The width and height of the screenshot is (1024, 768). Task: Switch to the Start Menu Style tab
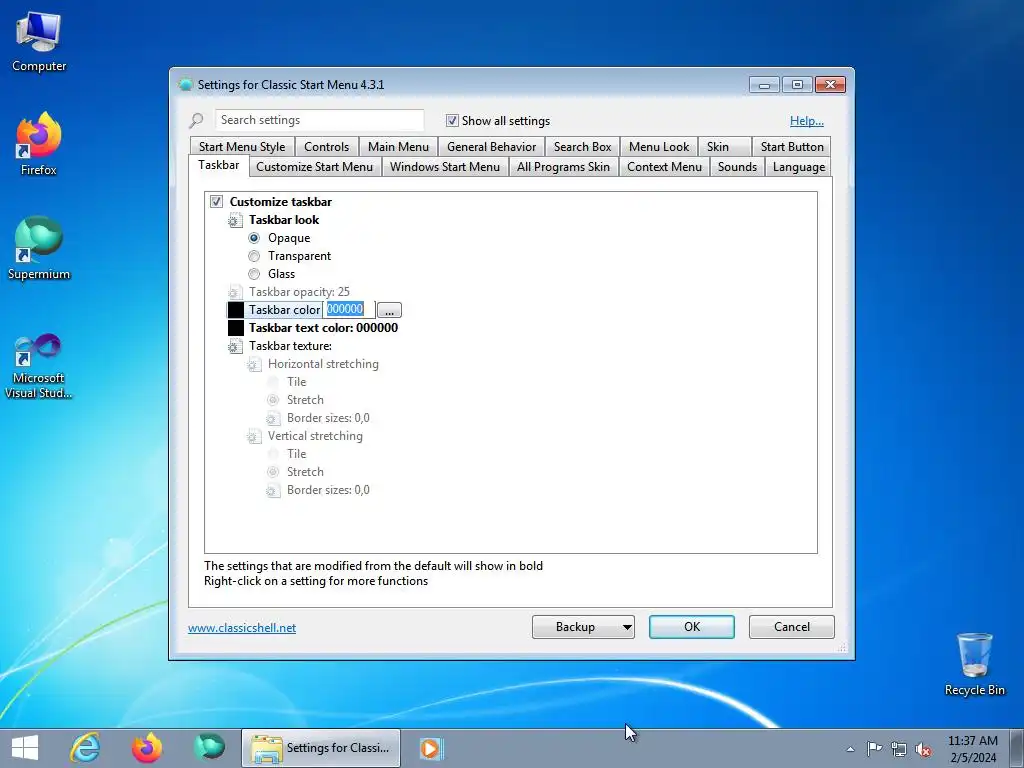coord(242,147)
